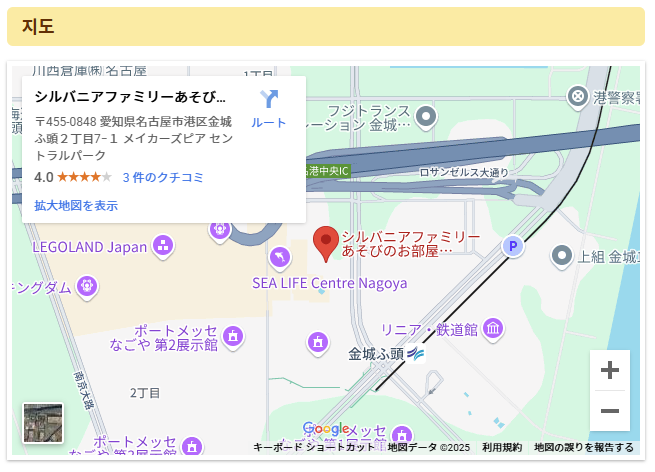Click the Google logo on the map
Screen dimensions: 655x472
(x=326, y=429)
